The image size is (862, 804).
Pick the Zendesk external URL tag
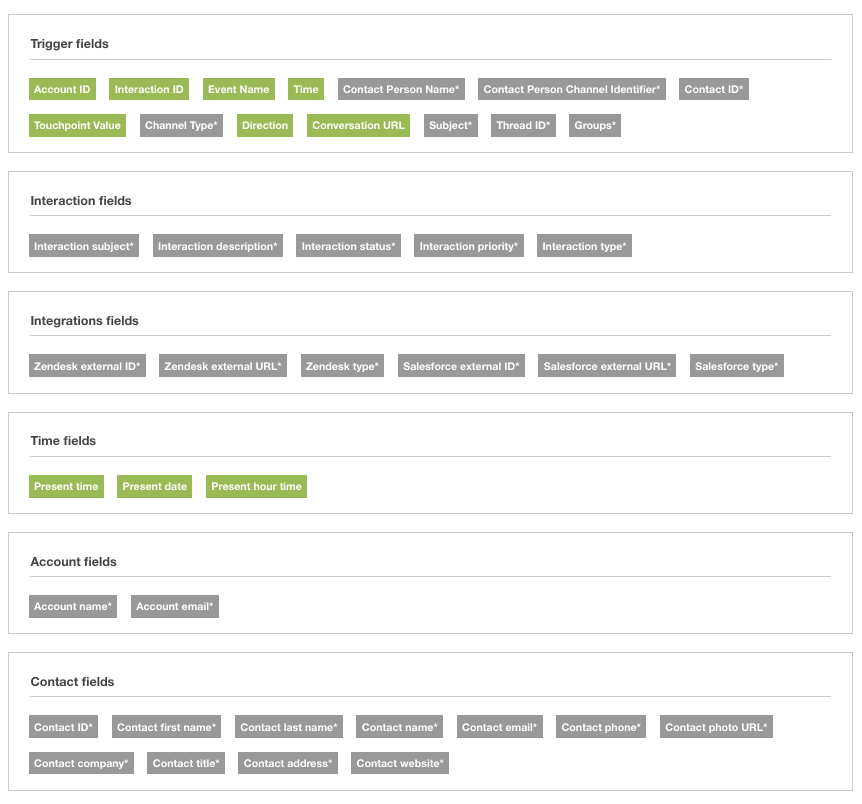(x=223, y=367)
